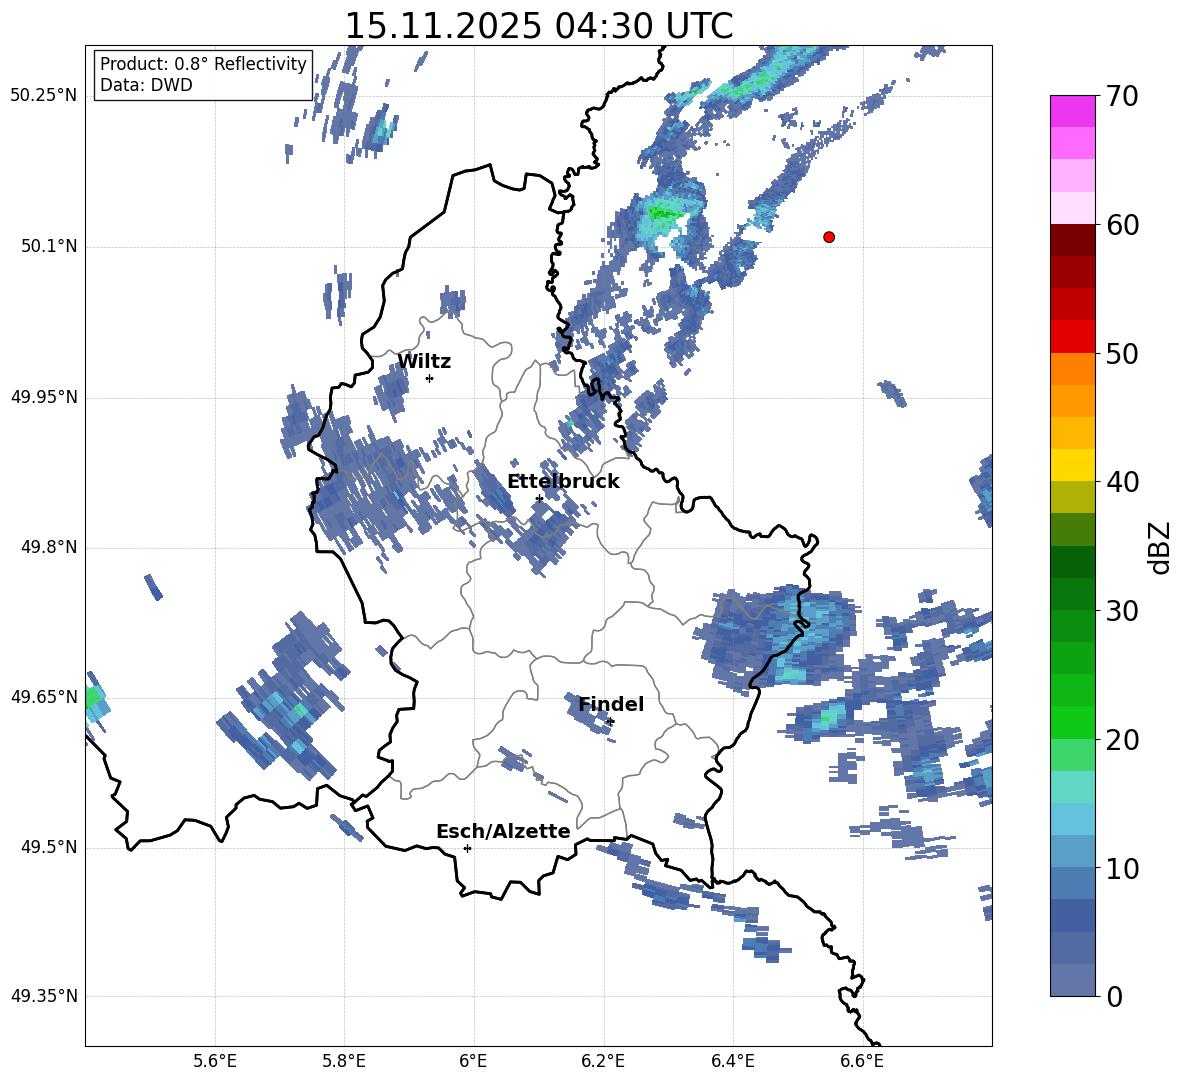The image size is (1184, 1081).
Task: Click the 70 value on the colorbar
Action: coord(1122,96)
